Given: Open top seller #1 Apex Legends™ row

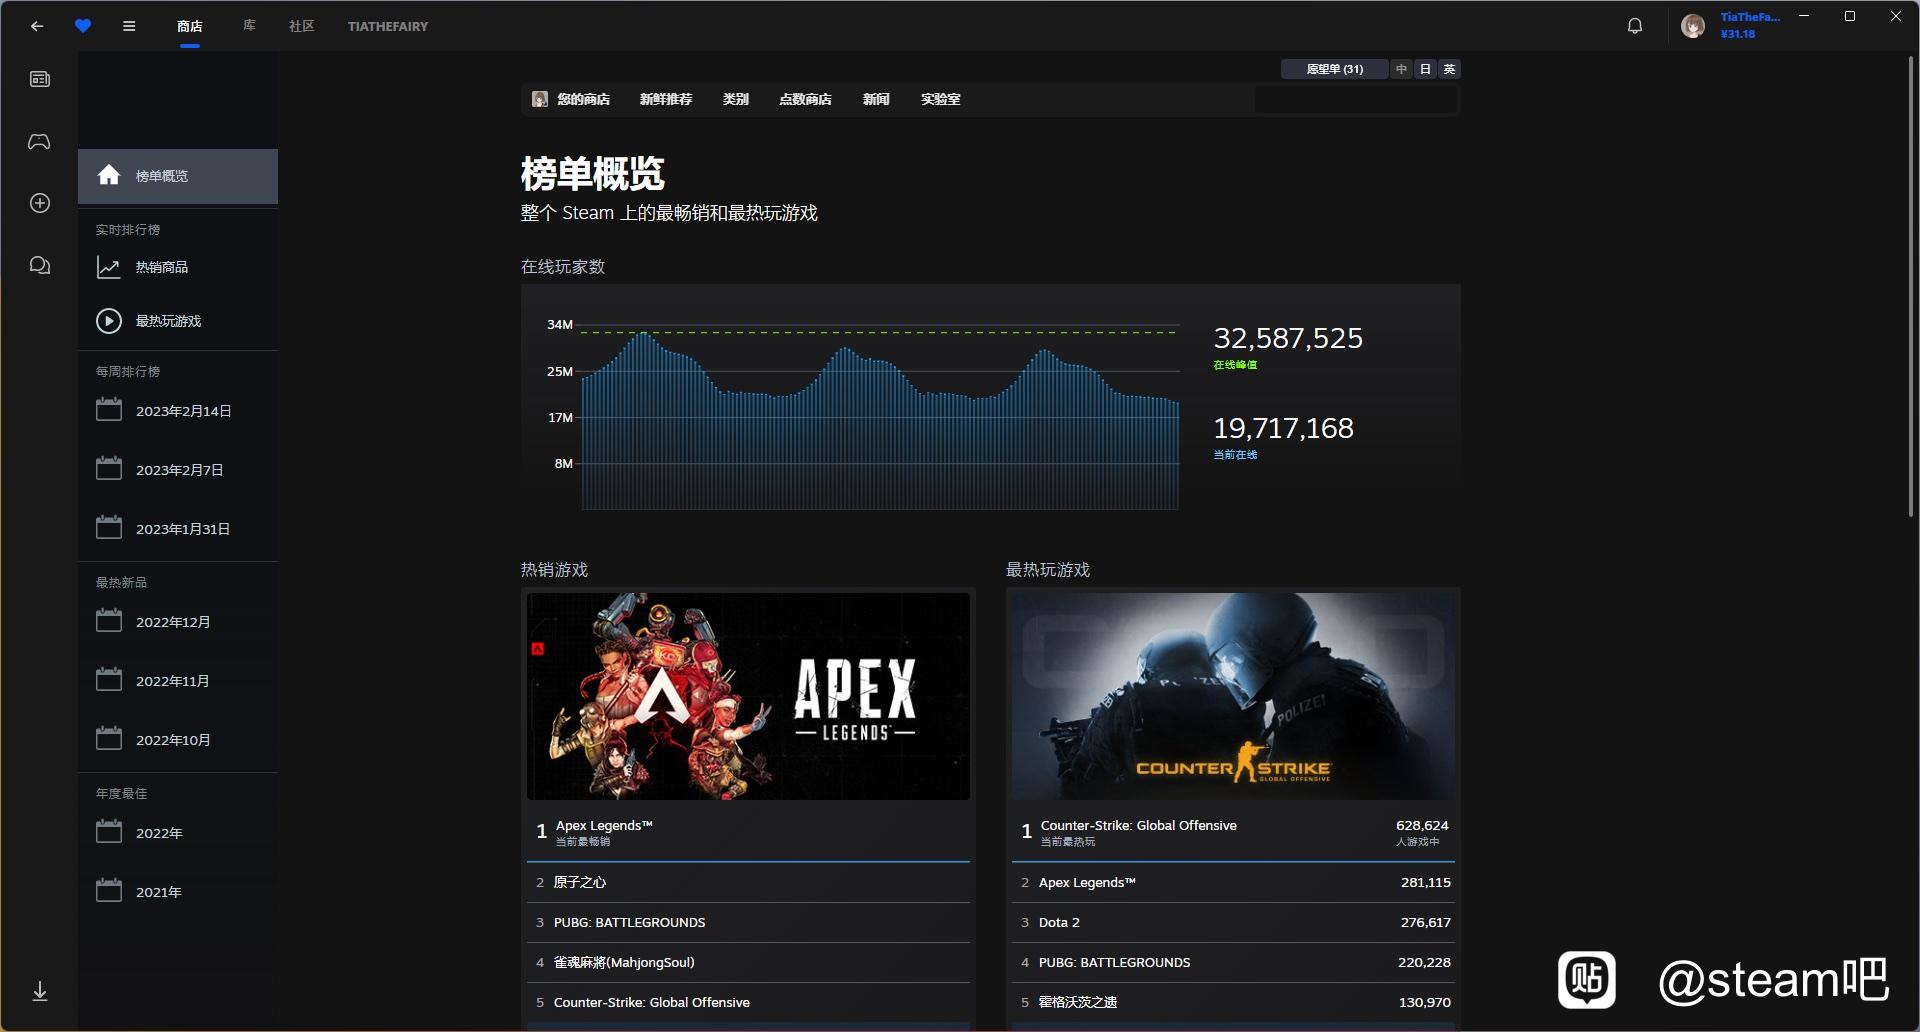Looking at the screenshot, I should (x=748, y=832).
